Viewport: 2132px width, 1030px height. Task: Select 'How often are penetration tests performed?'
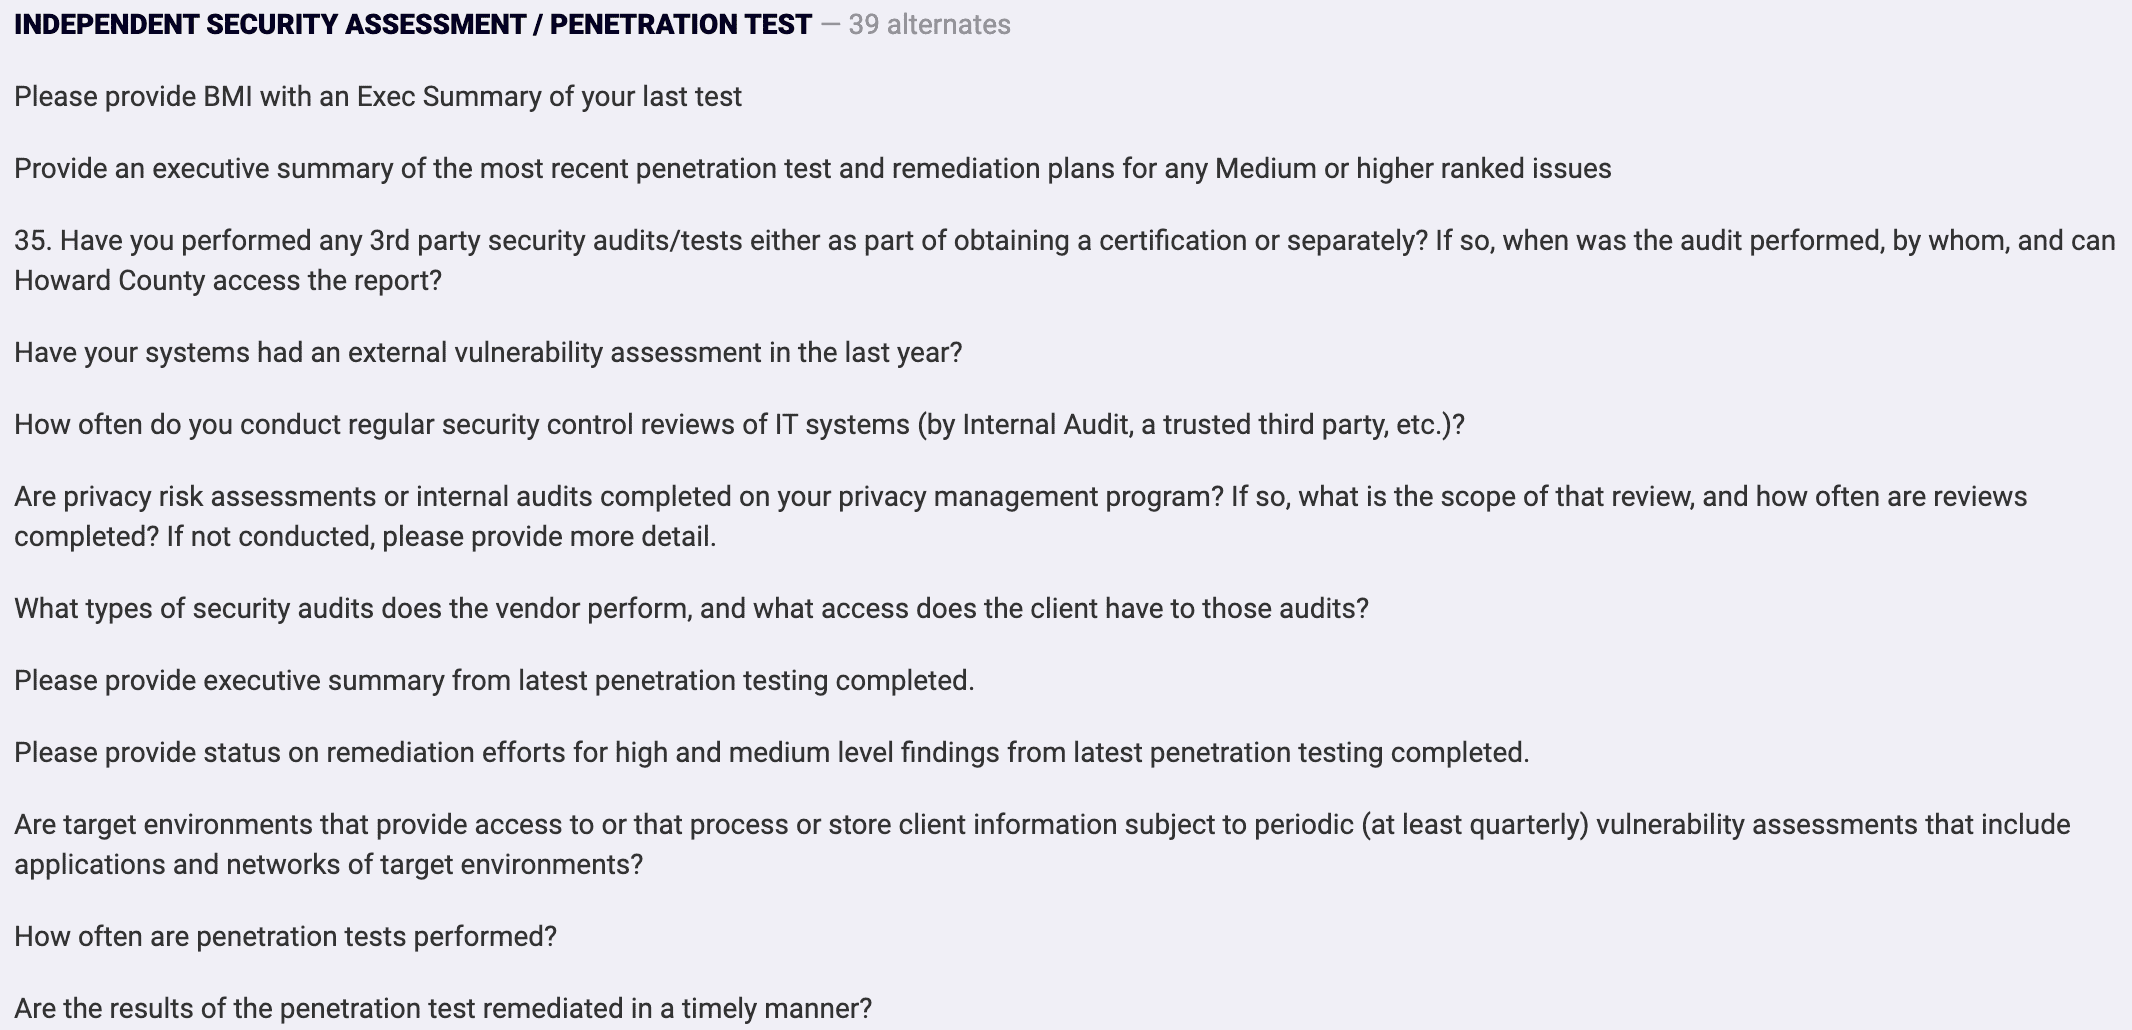(285, 936)
